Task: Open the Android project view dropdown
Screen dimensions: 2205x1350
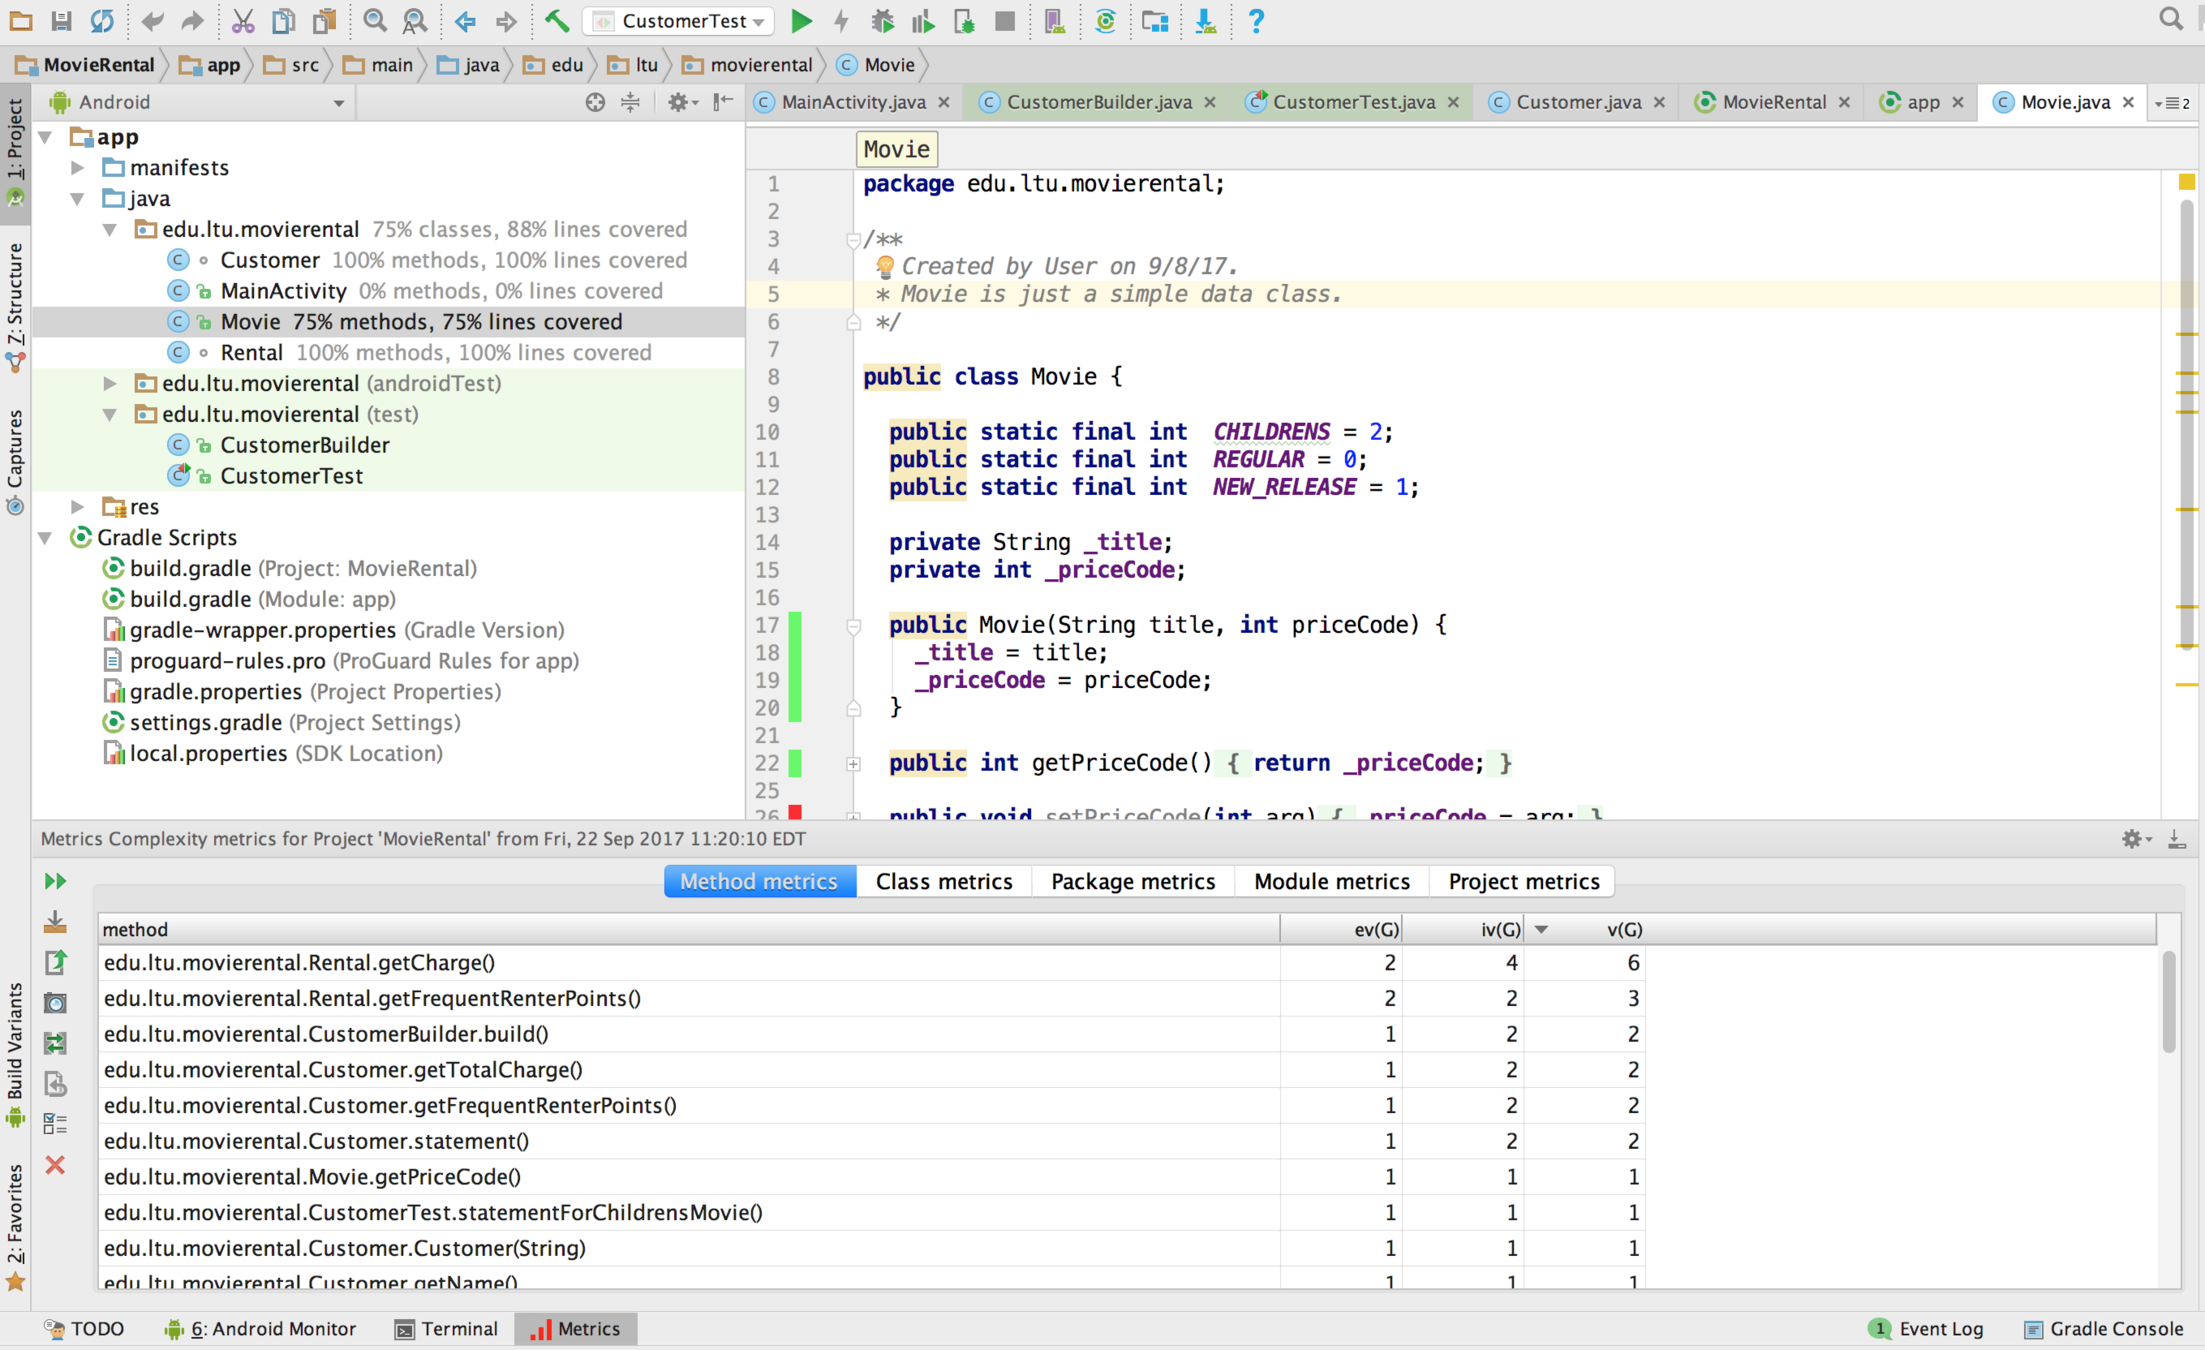Action: [200, 102]
